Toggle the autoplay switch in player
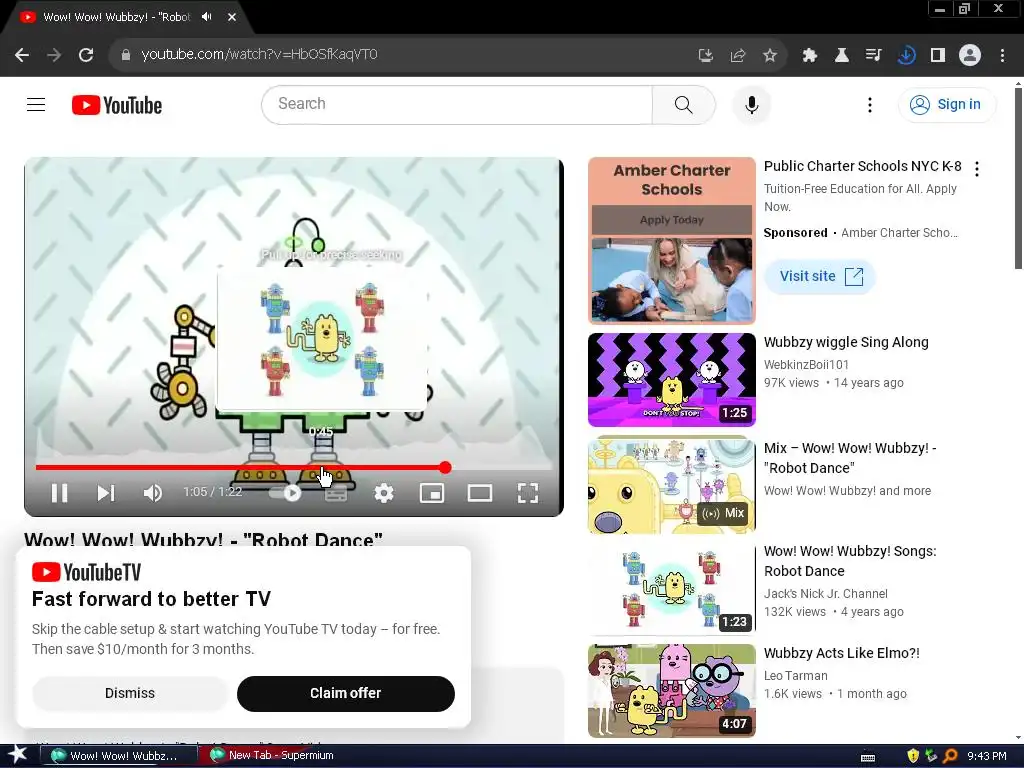1024x768 pixels. tap(285, 493)
